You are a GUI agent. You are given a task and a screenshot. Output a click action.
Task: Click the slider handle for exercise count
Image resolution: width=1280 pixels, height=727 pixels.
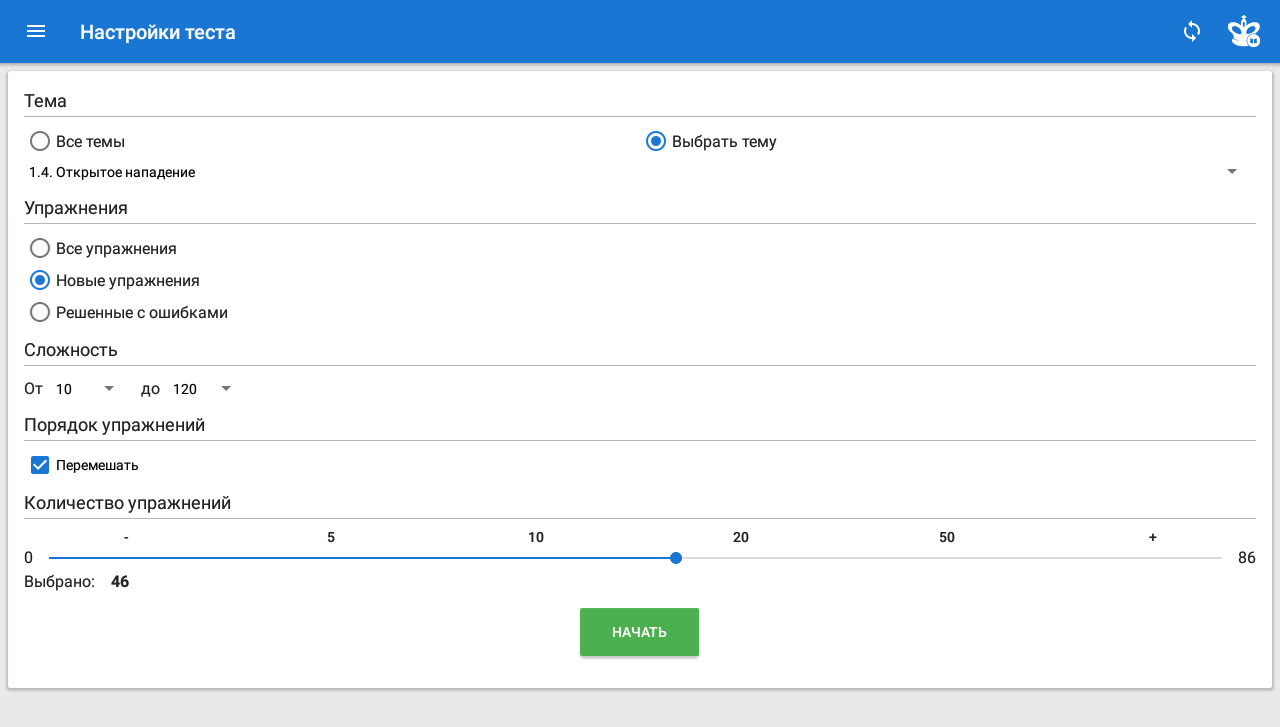click(676, 558)
